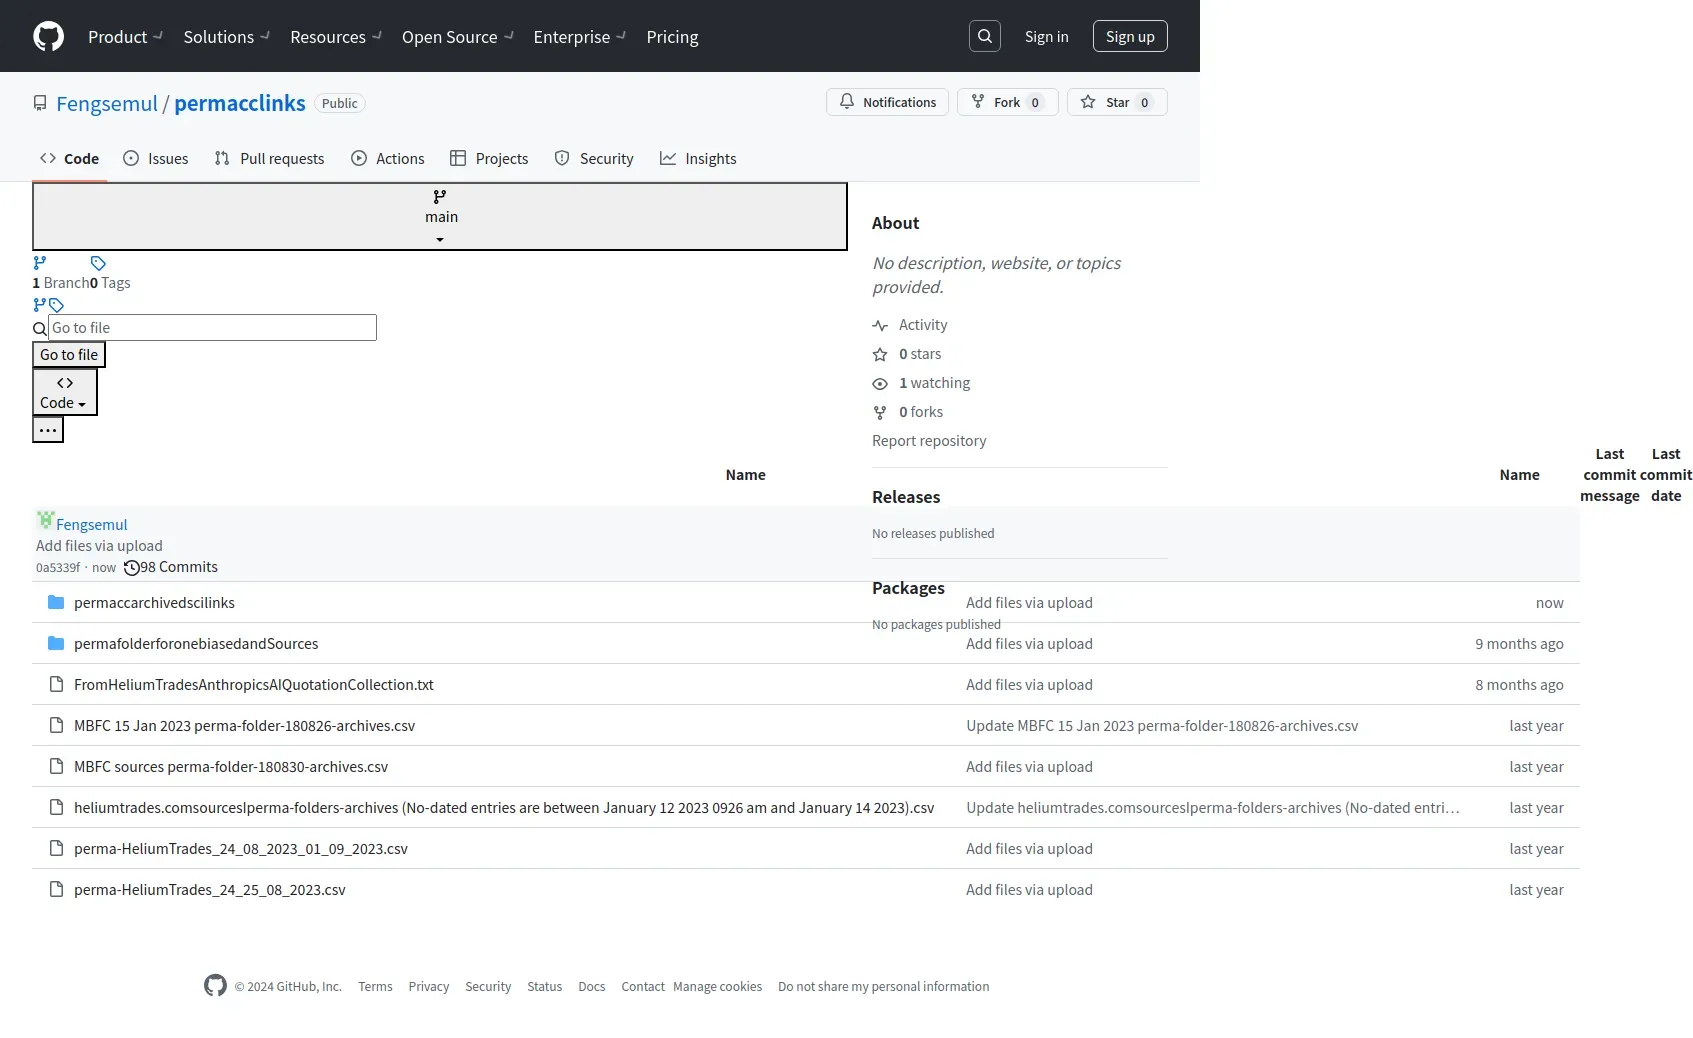Select the fork icon in the Fork button
Viewport: 1693px width, 1038px height.
978,102
